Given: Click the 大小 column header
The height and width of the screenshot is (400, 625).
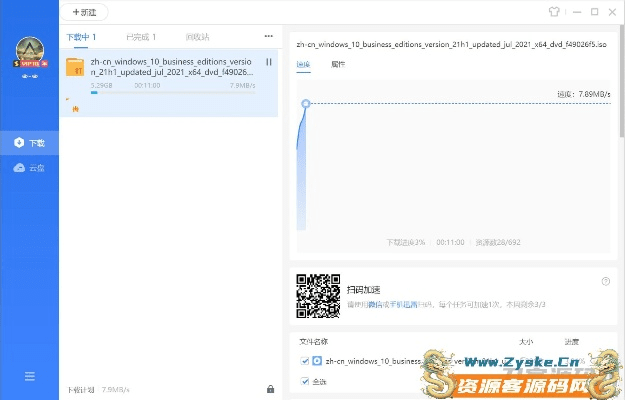Looking at the screenshot, I should [526, 342].
